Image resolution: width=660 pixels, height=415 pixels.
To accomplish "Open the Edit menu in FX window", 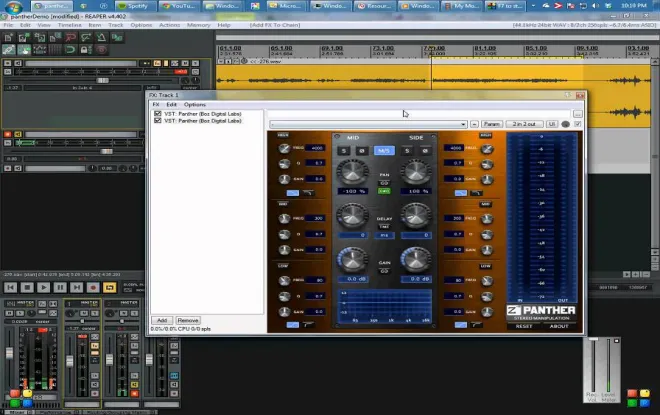I will tap(171, 104).
